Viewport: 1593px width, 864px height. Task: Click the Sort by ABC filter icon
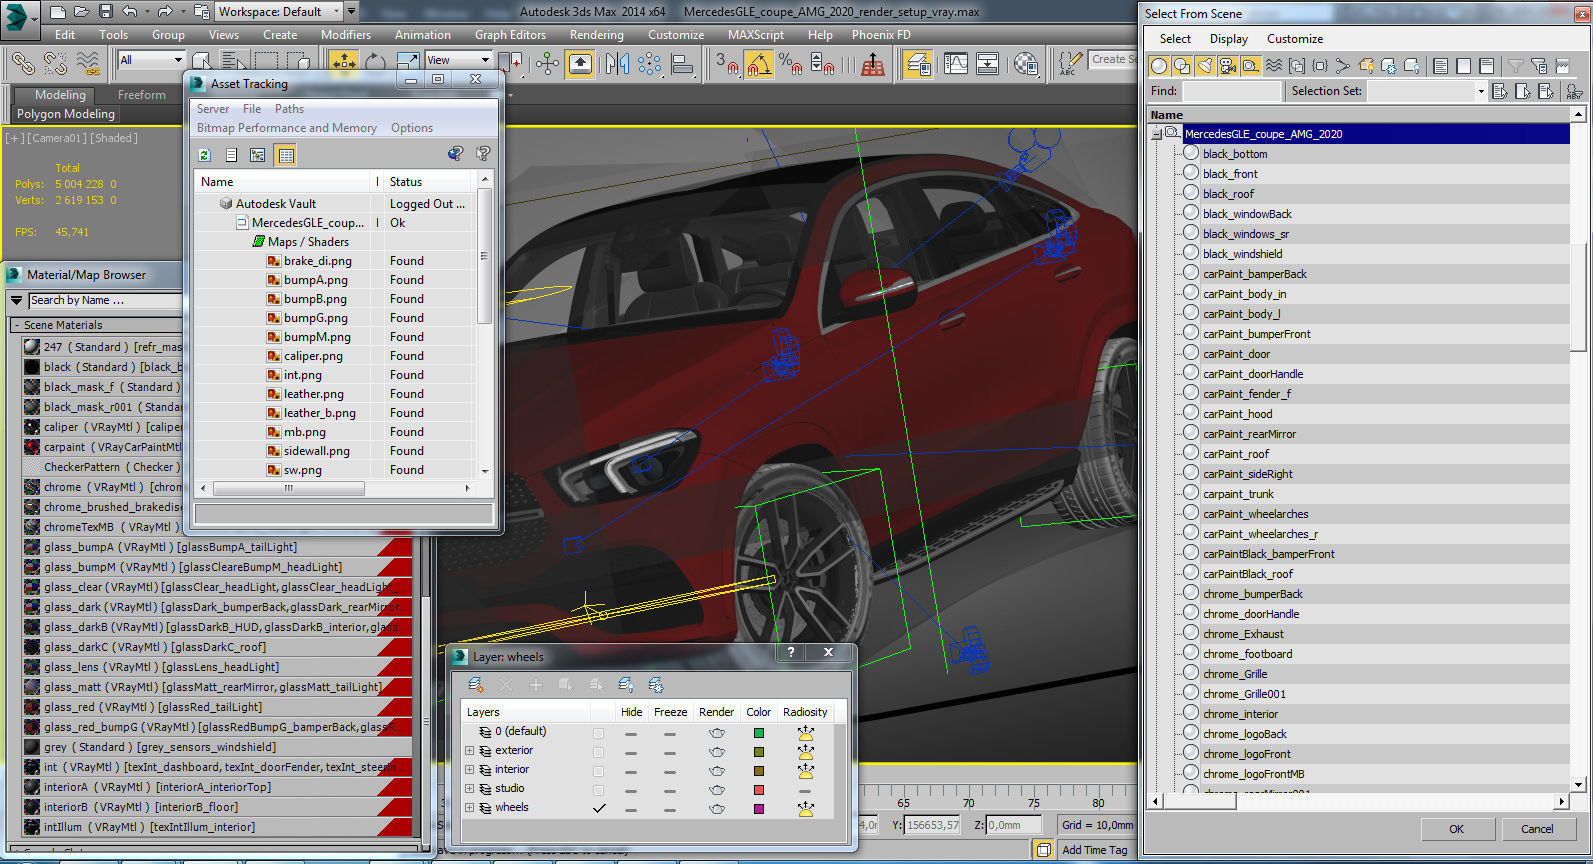(x=1574, y=91)
